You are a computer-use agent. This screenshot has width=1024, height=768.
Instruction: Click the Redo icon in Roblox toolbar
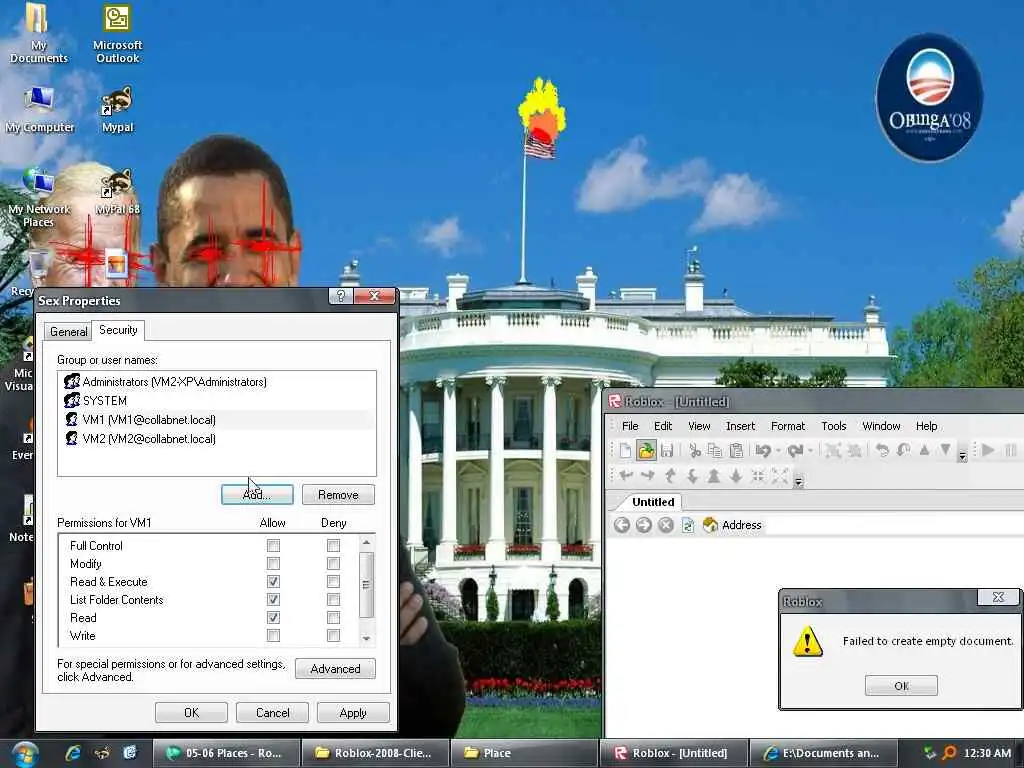[x=795, y=450]
